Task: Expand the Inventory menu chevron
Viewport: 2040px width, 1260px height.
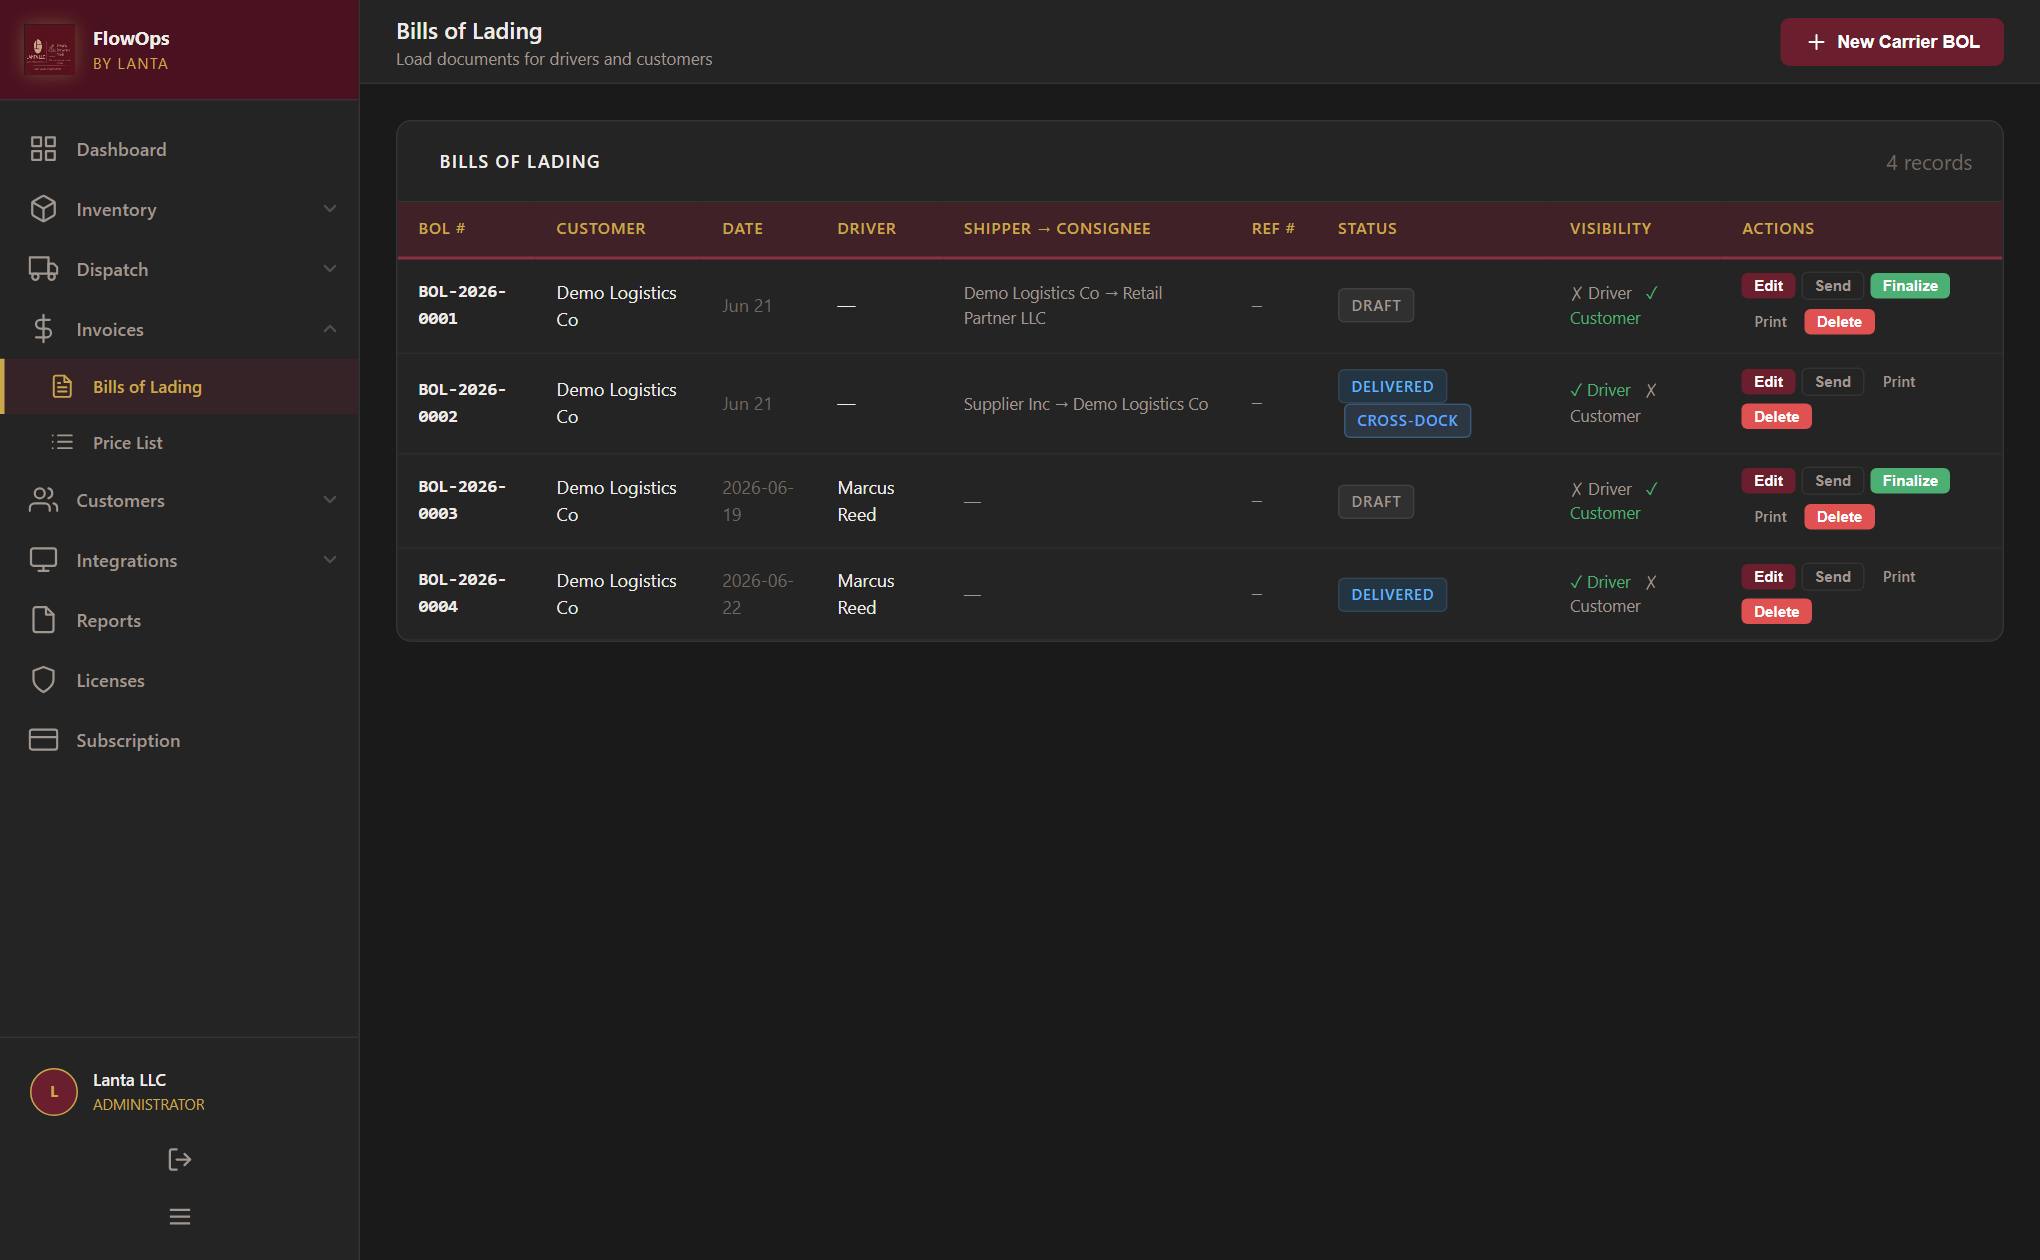Action: tap(330, 209)
